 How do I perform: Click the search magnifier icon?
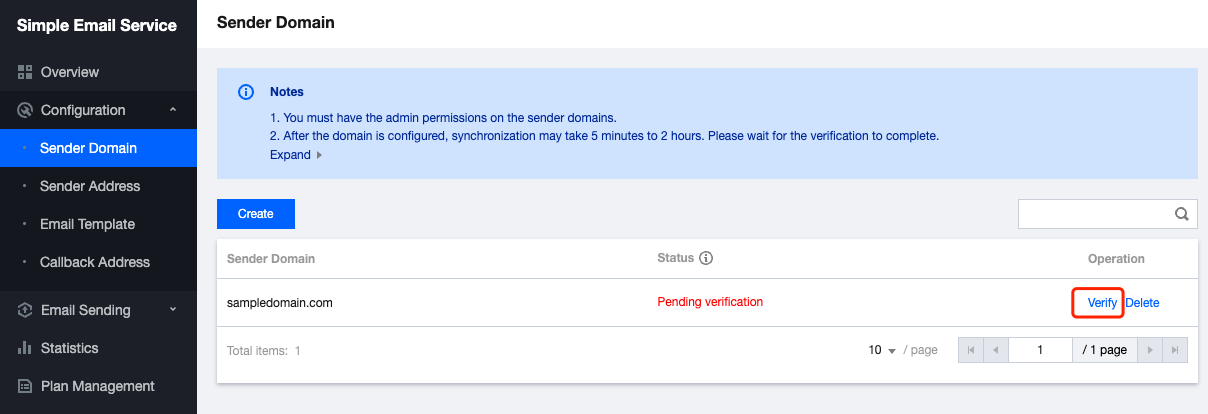pyautogui.click(x=1181, y=214)
